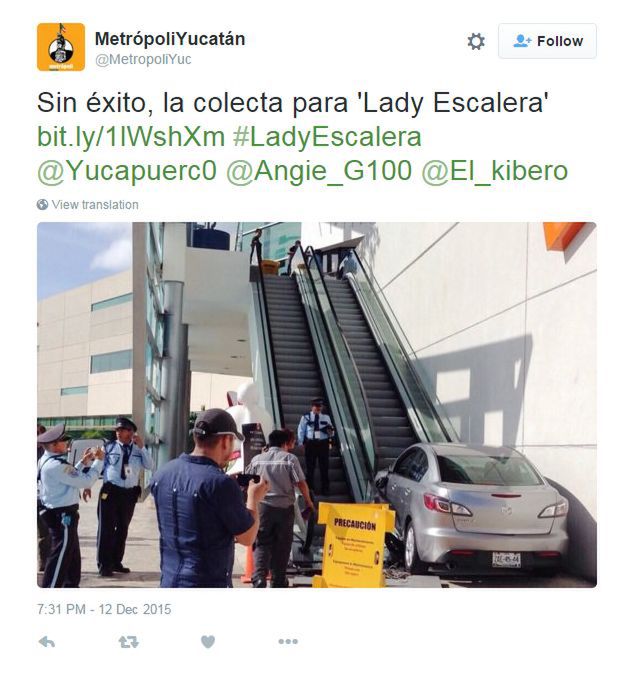Follow the MetrópoliYucatán account

pos(547,41)
